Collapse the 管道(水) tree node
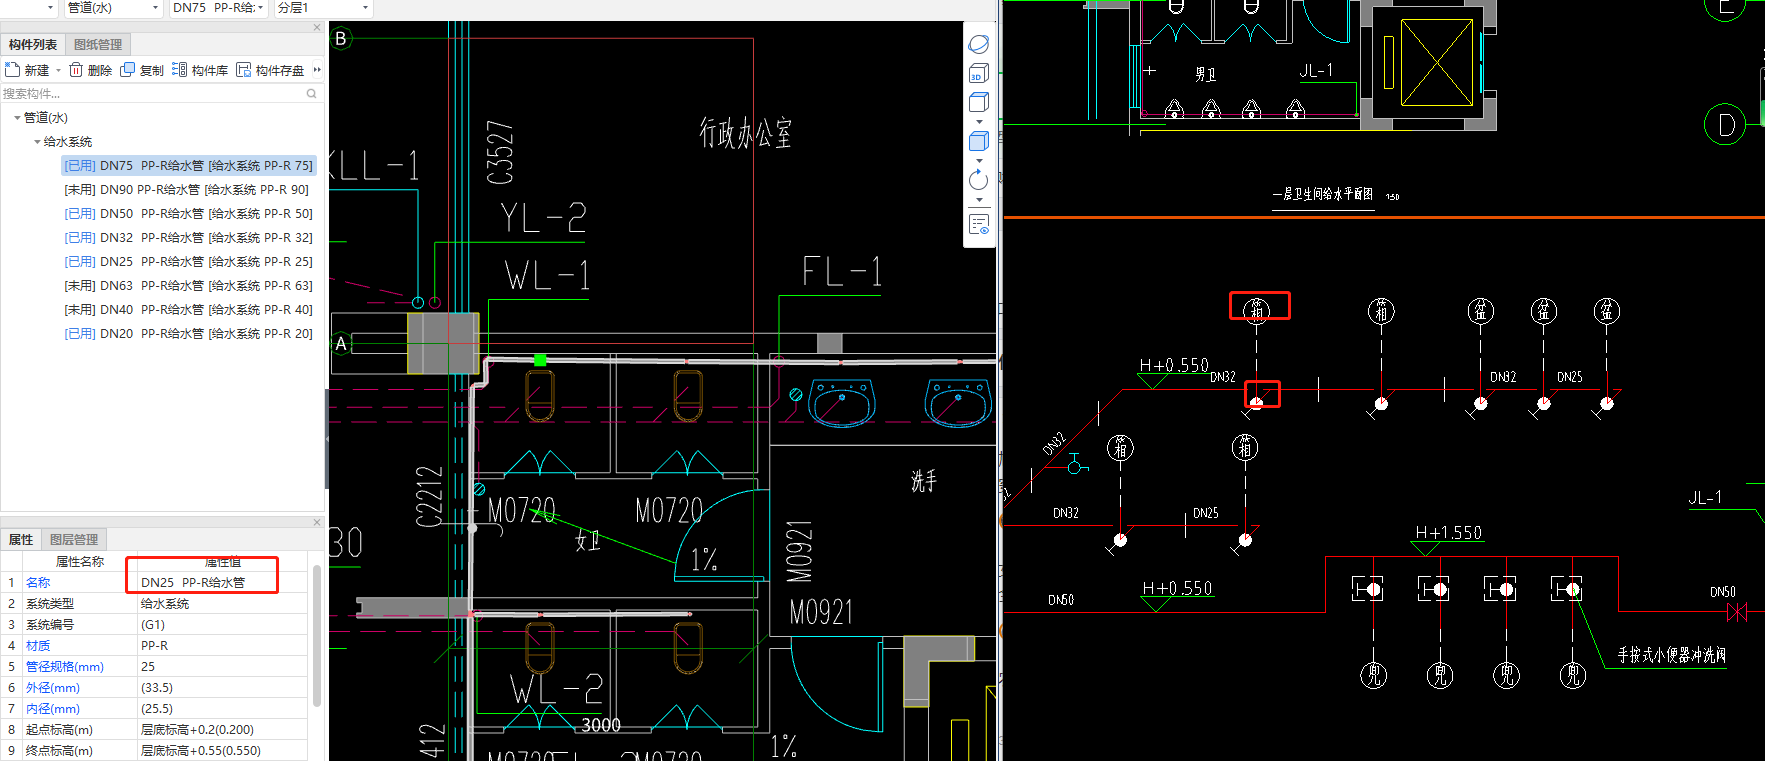The image size is (1765, 761). coord(17,117)
